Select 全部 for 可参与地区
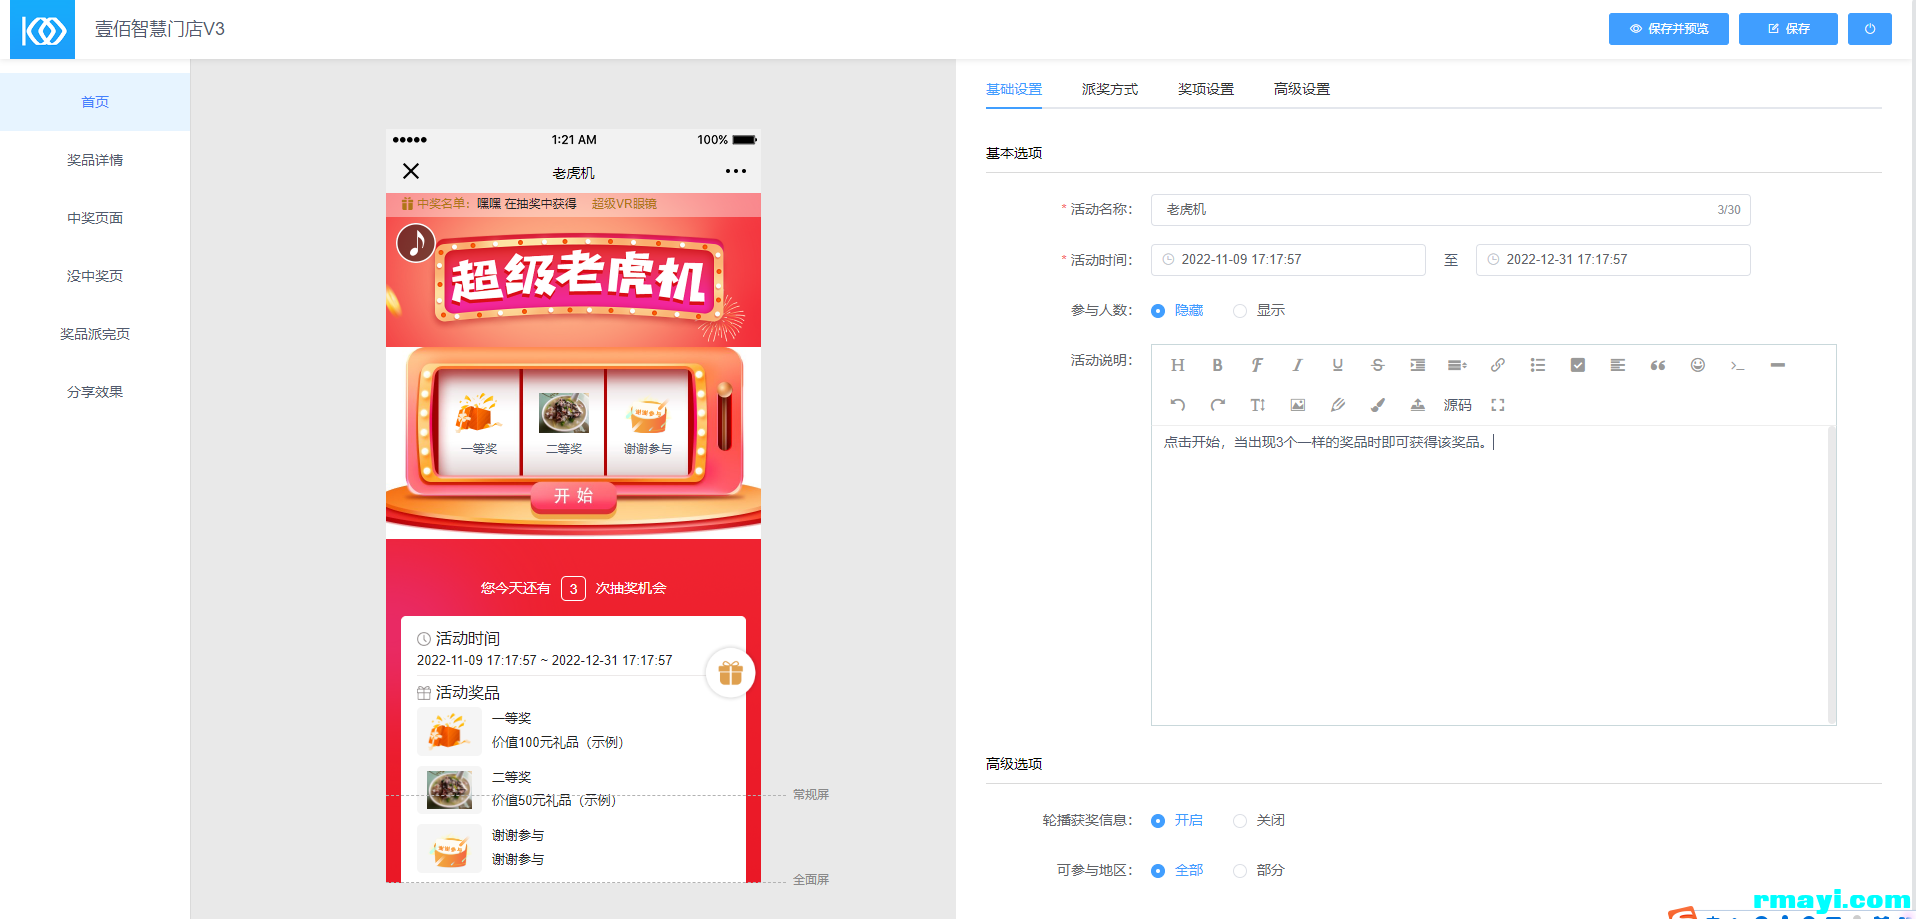The image size is (1916, 919). click(1177, 871)
